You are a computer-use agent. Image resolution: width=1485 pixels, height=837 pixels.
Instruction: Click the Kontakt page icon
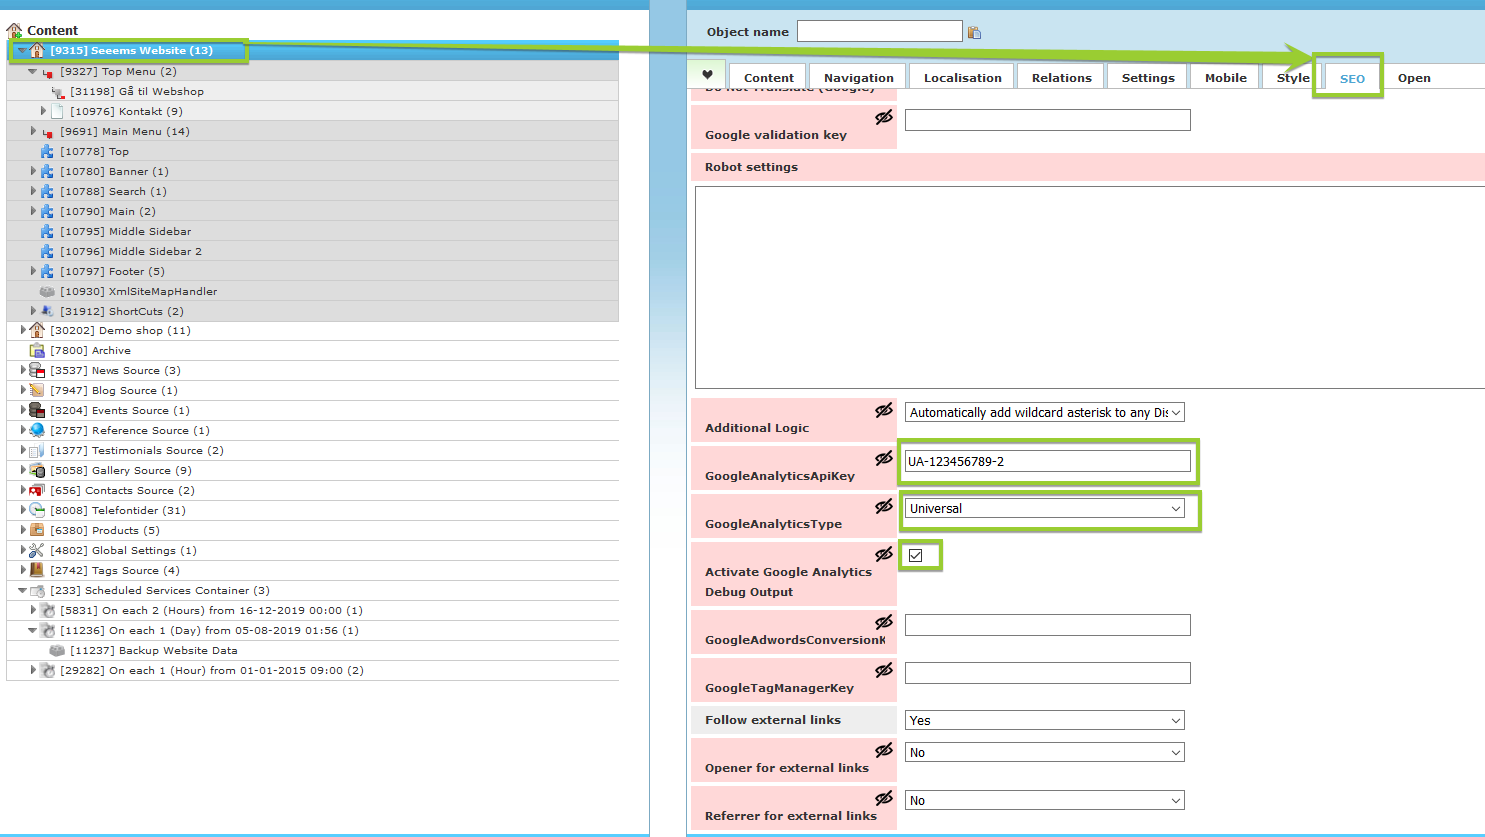57,111
